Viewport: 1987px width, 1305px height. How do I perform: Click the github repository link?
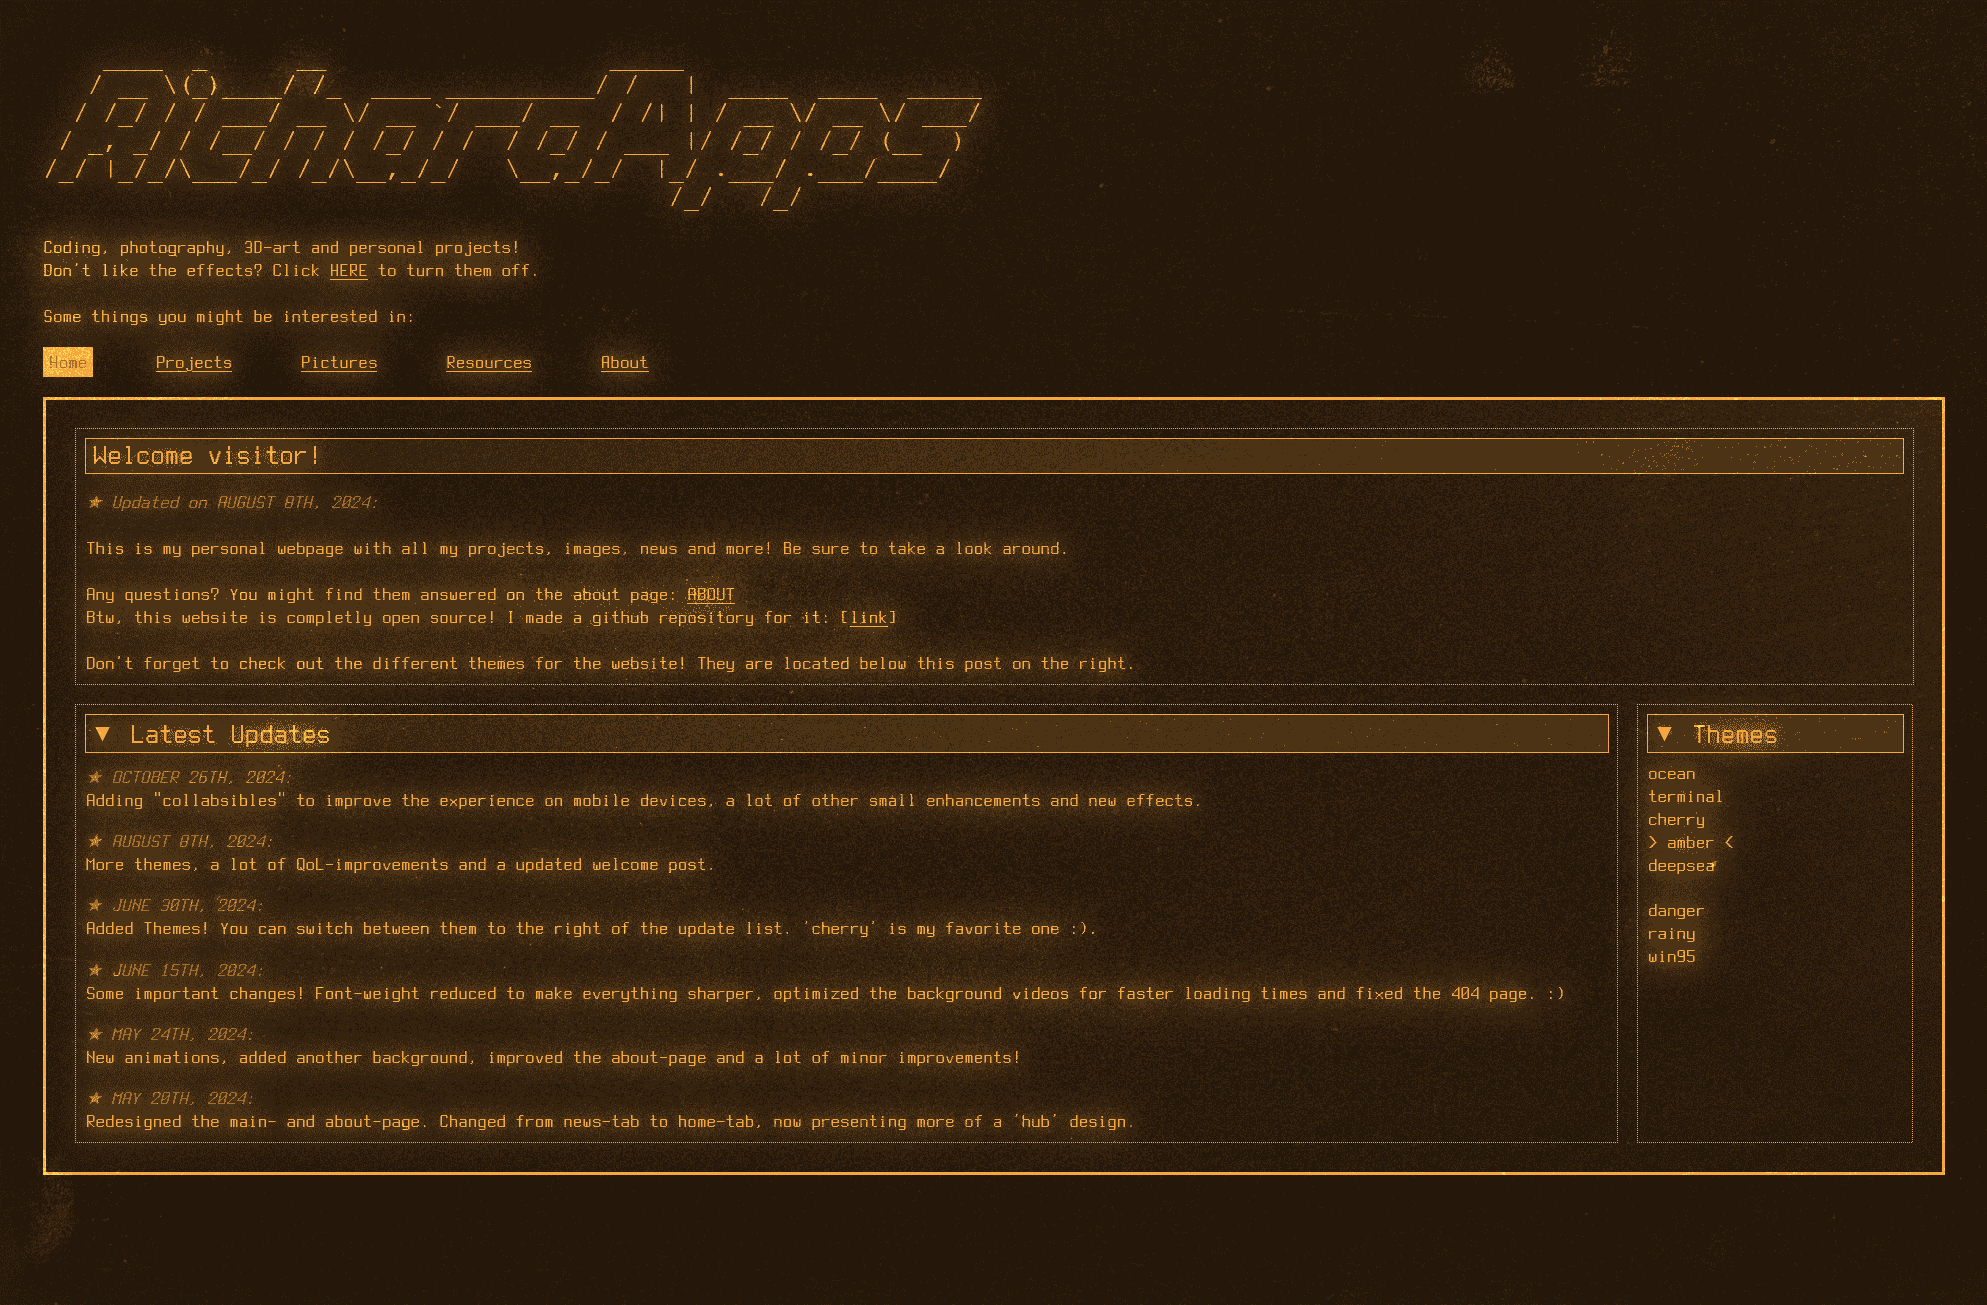pos(869,618)
